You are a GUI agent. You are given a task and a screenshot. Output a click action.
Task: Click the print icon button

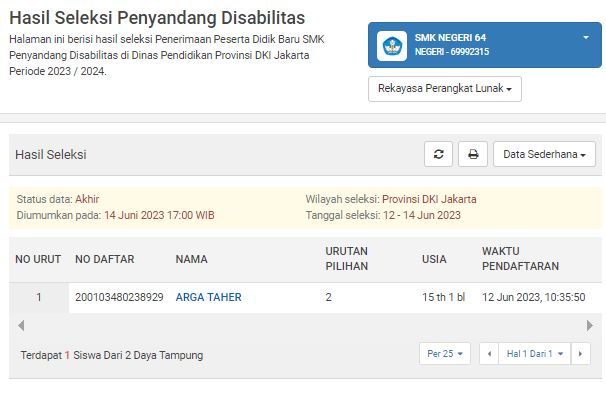[473, 154]
